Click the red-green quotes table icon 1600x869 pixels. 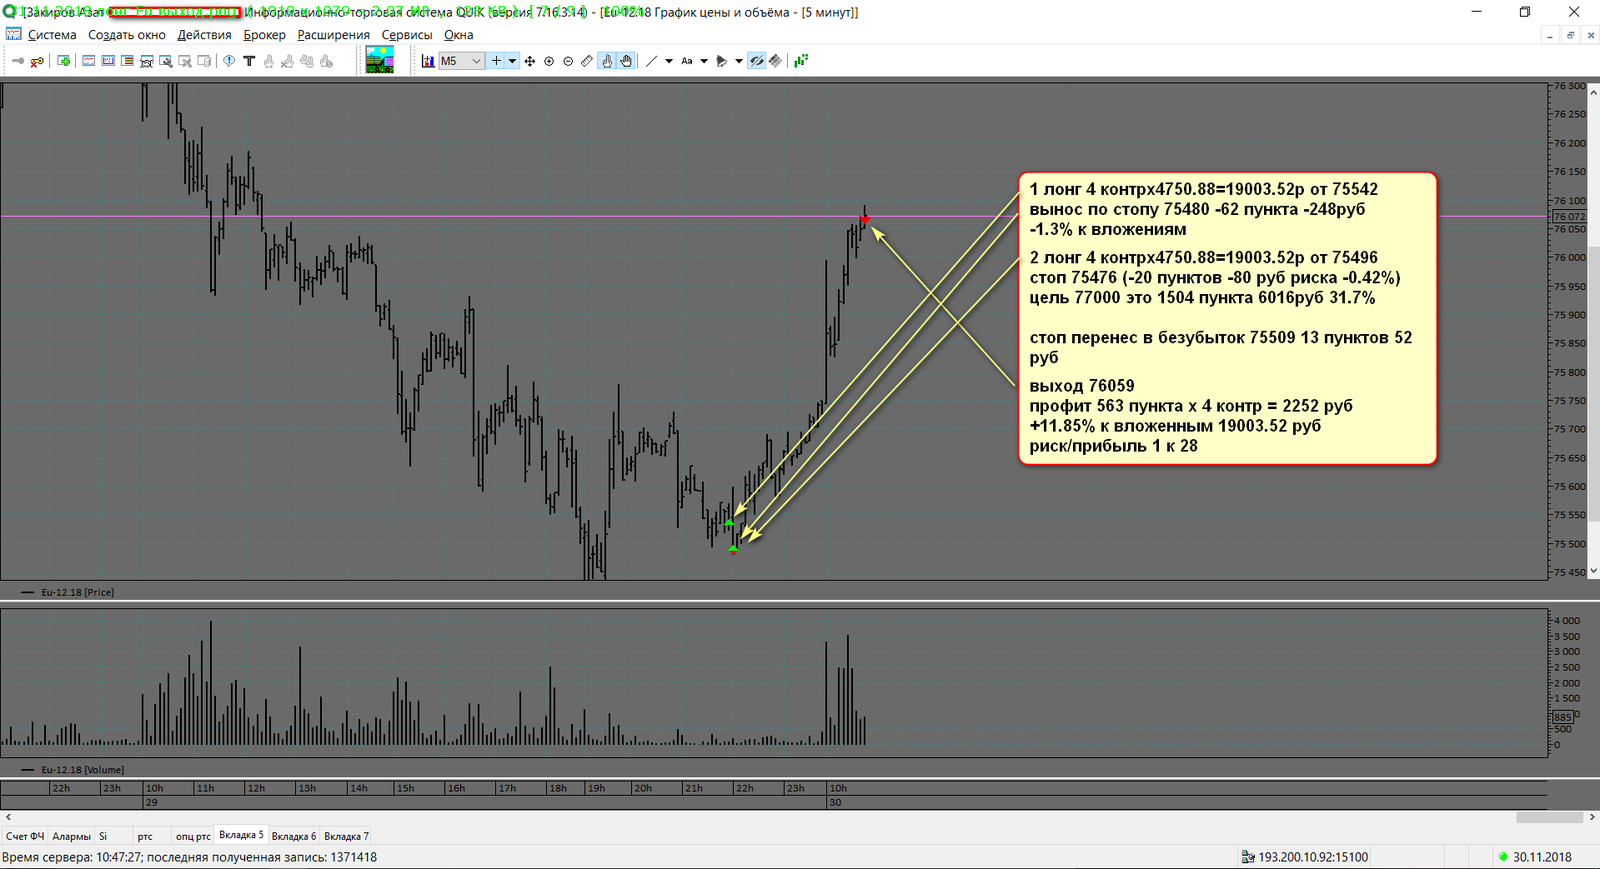click(127, 61)
